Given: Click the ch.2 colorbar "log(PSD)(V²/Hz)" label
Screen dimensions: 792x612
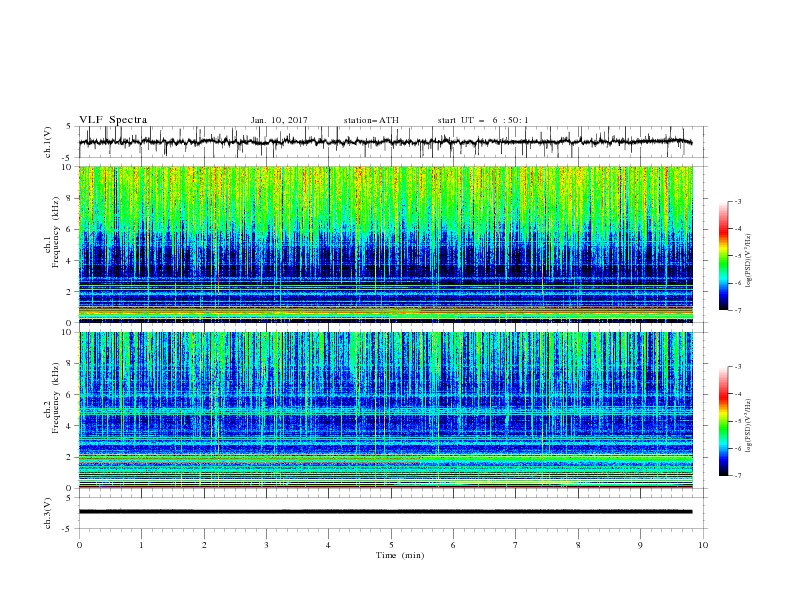Looking at the screenshot, I should (748, 426).
